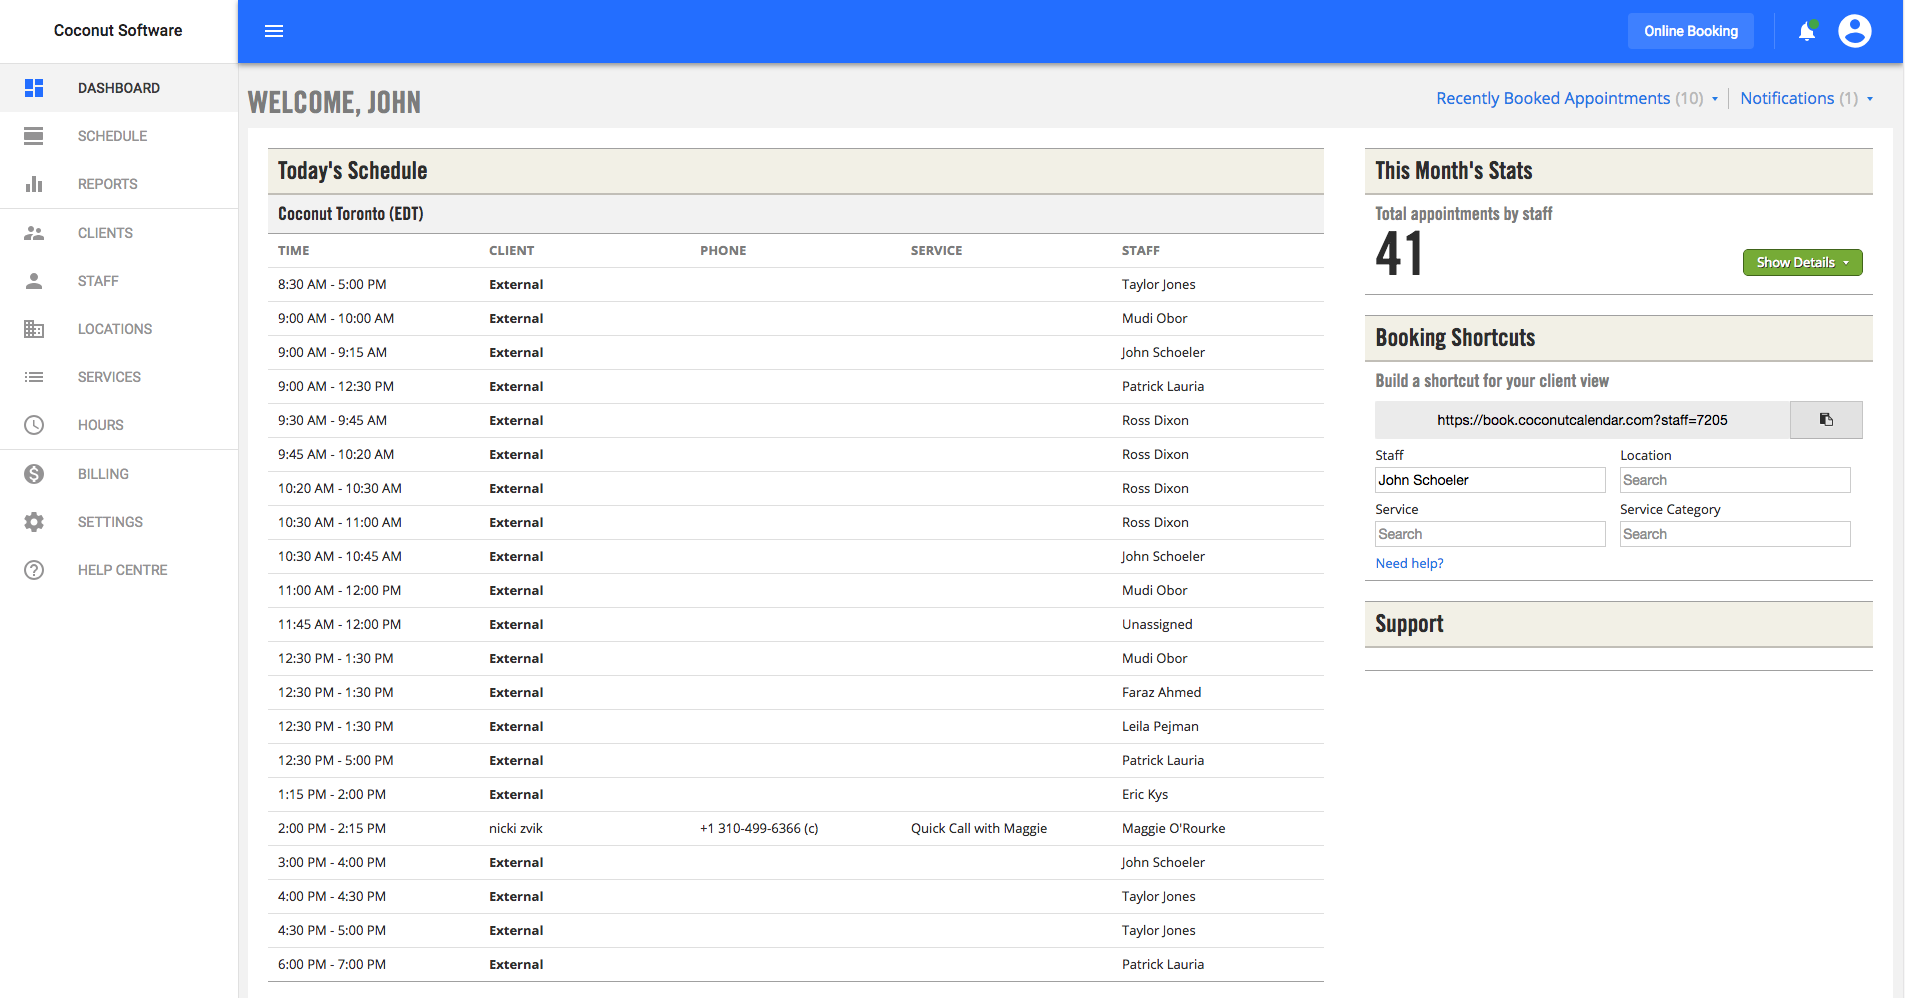The width and height of the screenshot is (1905, 998).
Task: Click the Service Category search field
Action: click(x=1735, y=534)
